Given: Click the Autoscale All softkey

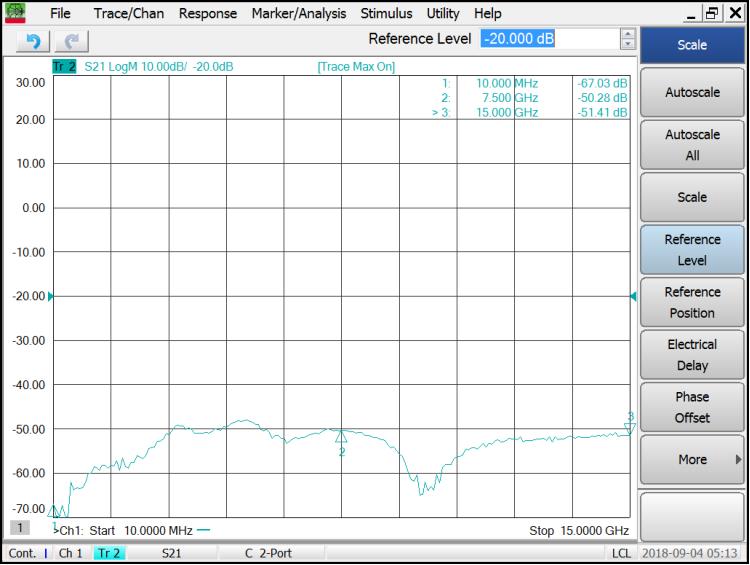Looking at the screenshot, I should [692, 145].
